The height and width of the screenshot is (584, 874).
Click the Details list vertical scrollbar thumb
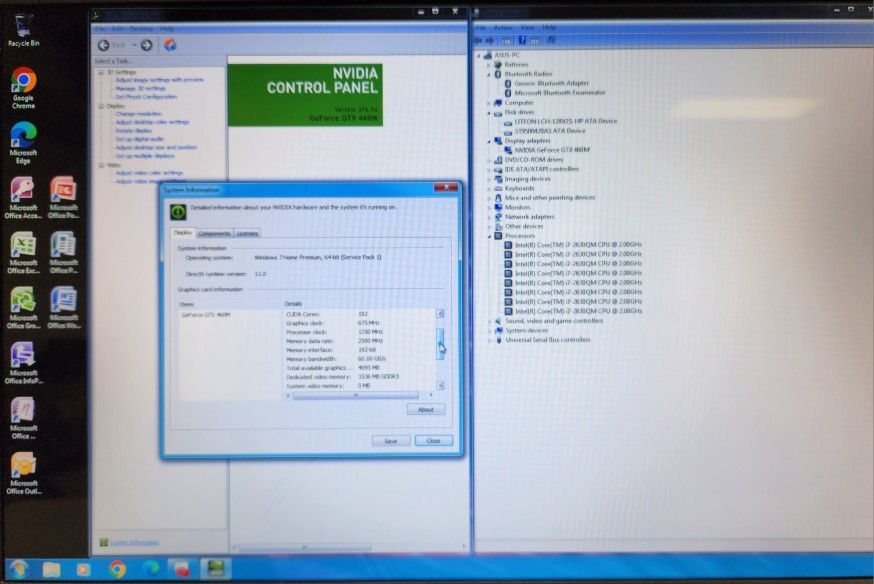[x=440, y=345]
